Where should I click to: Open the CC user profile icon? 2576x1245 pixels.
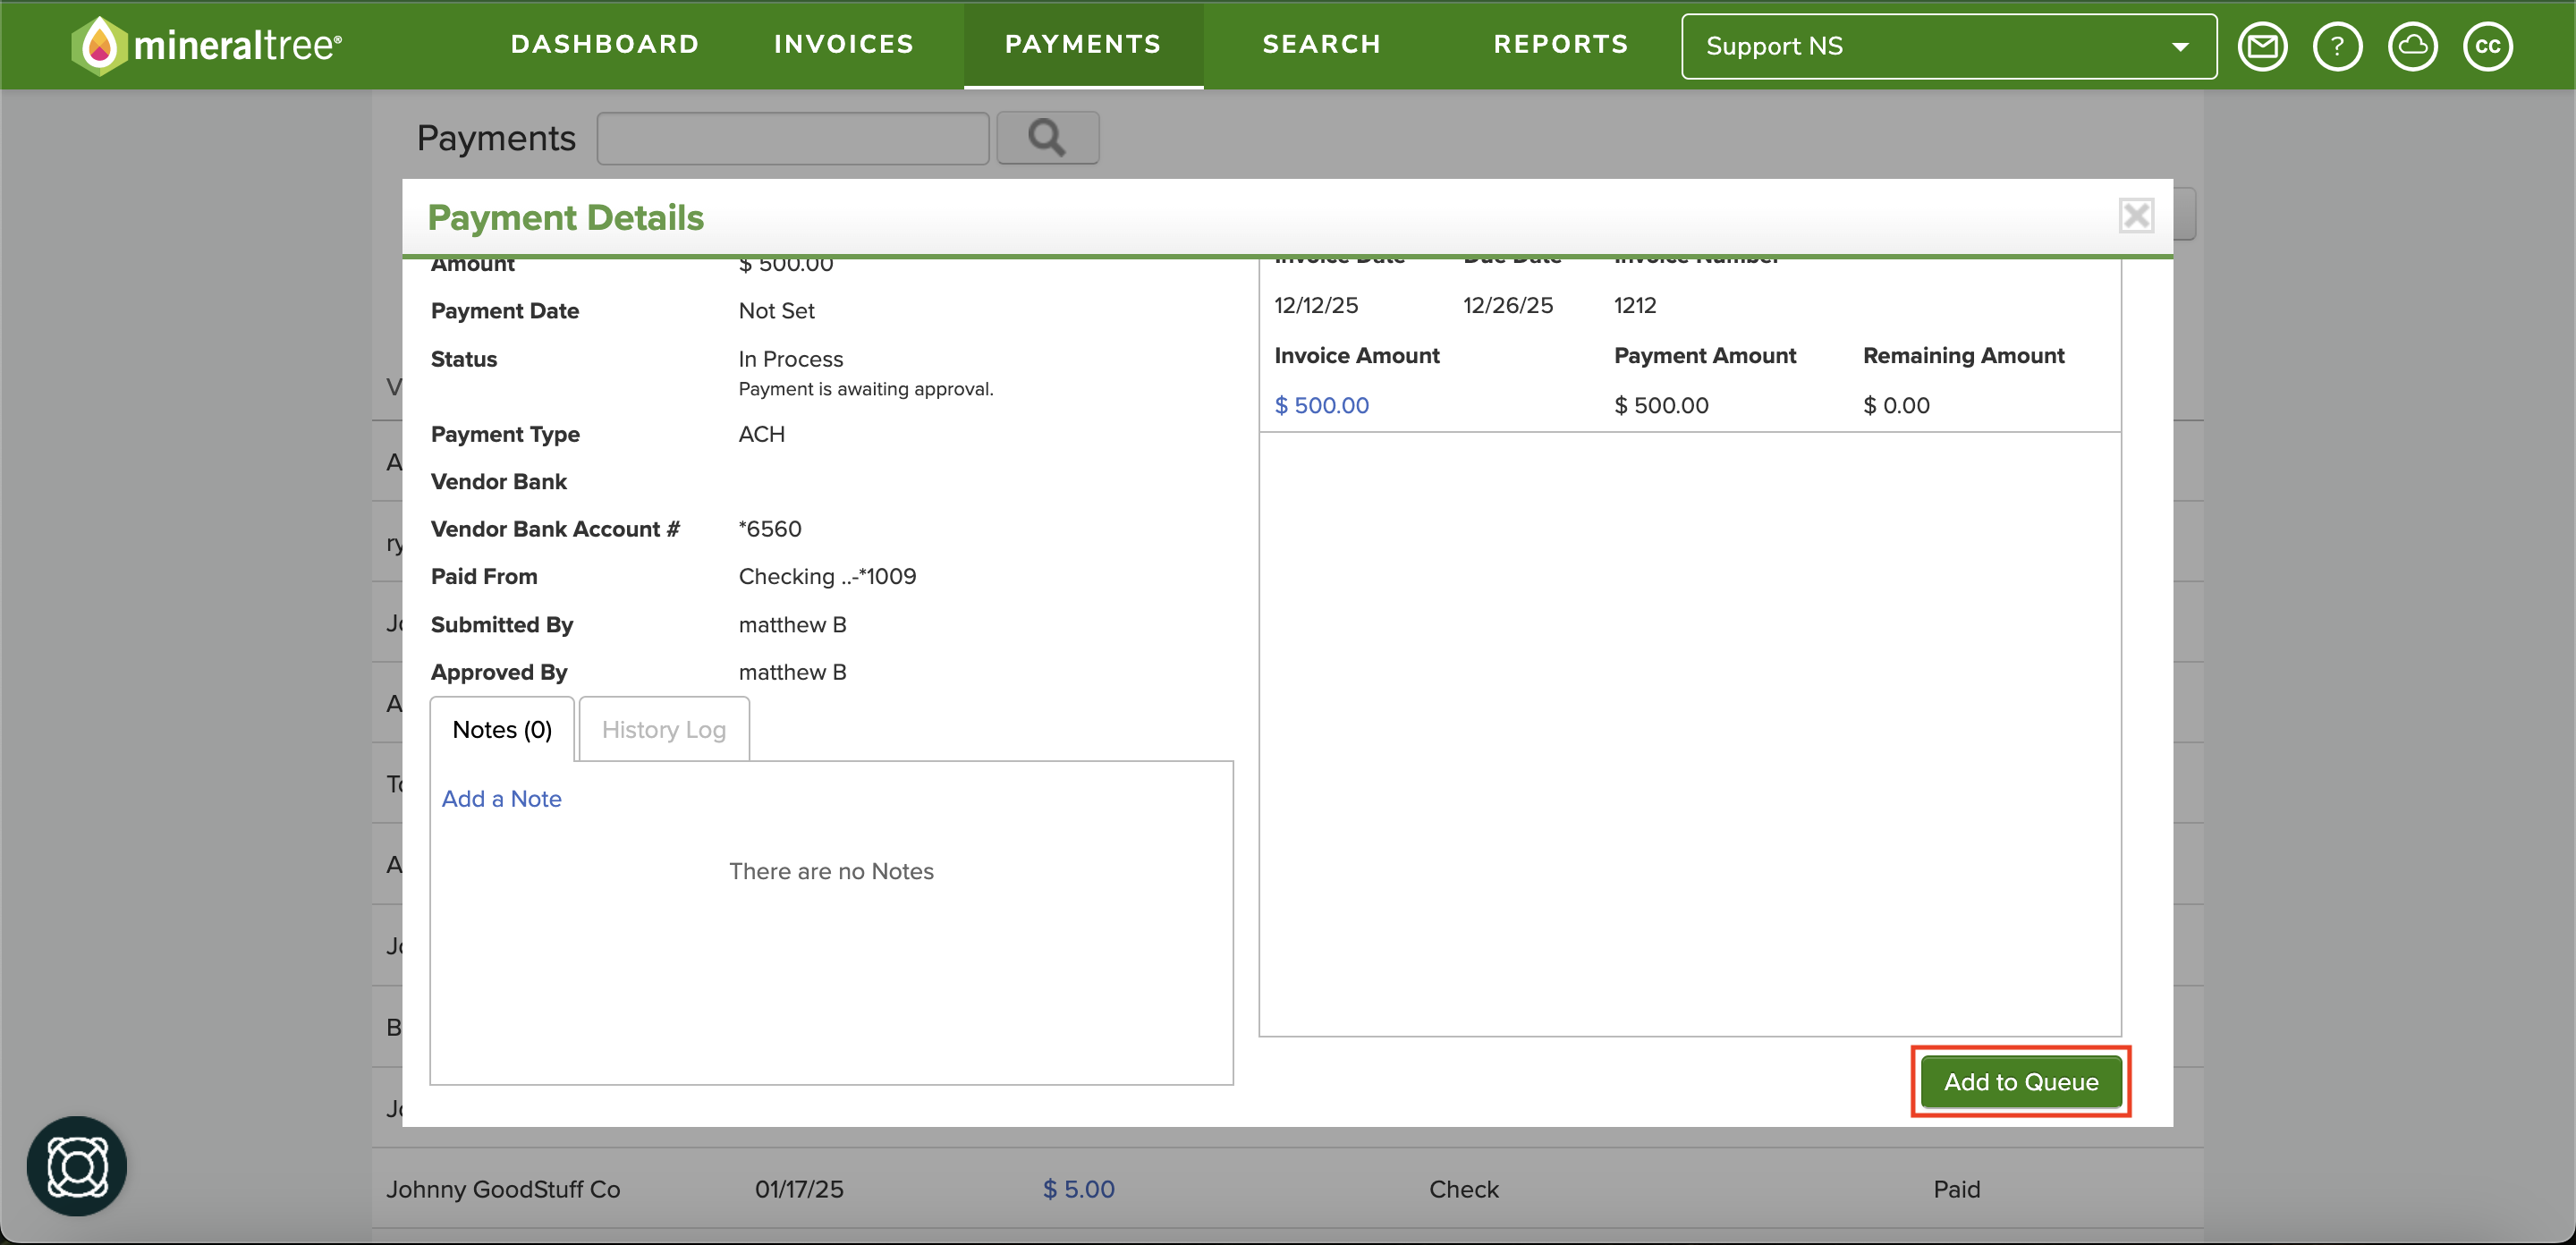[2487, 46]
